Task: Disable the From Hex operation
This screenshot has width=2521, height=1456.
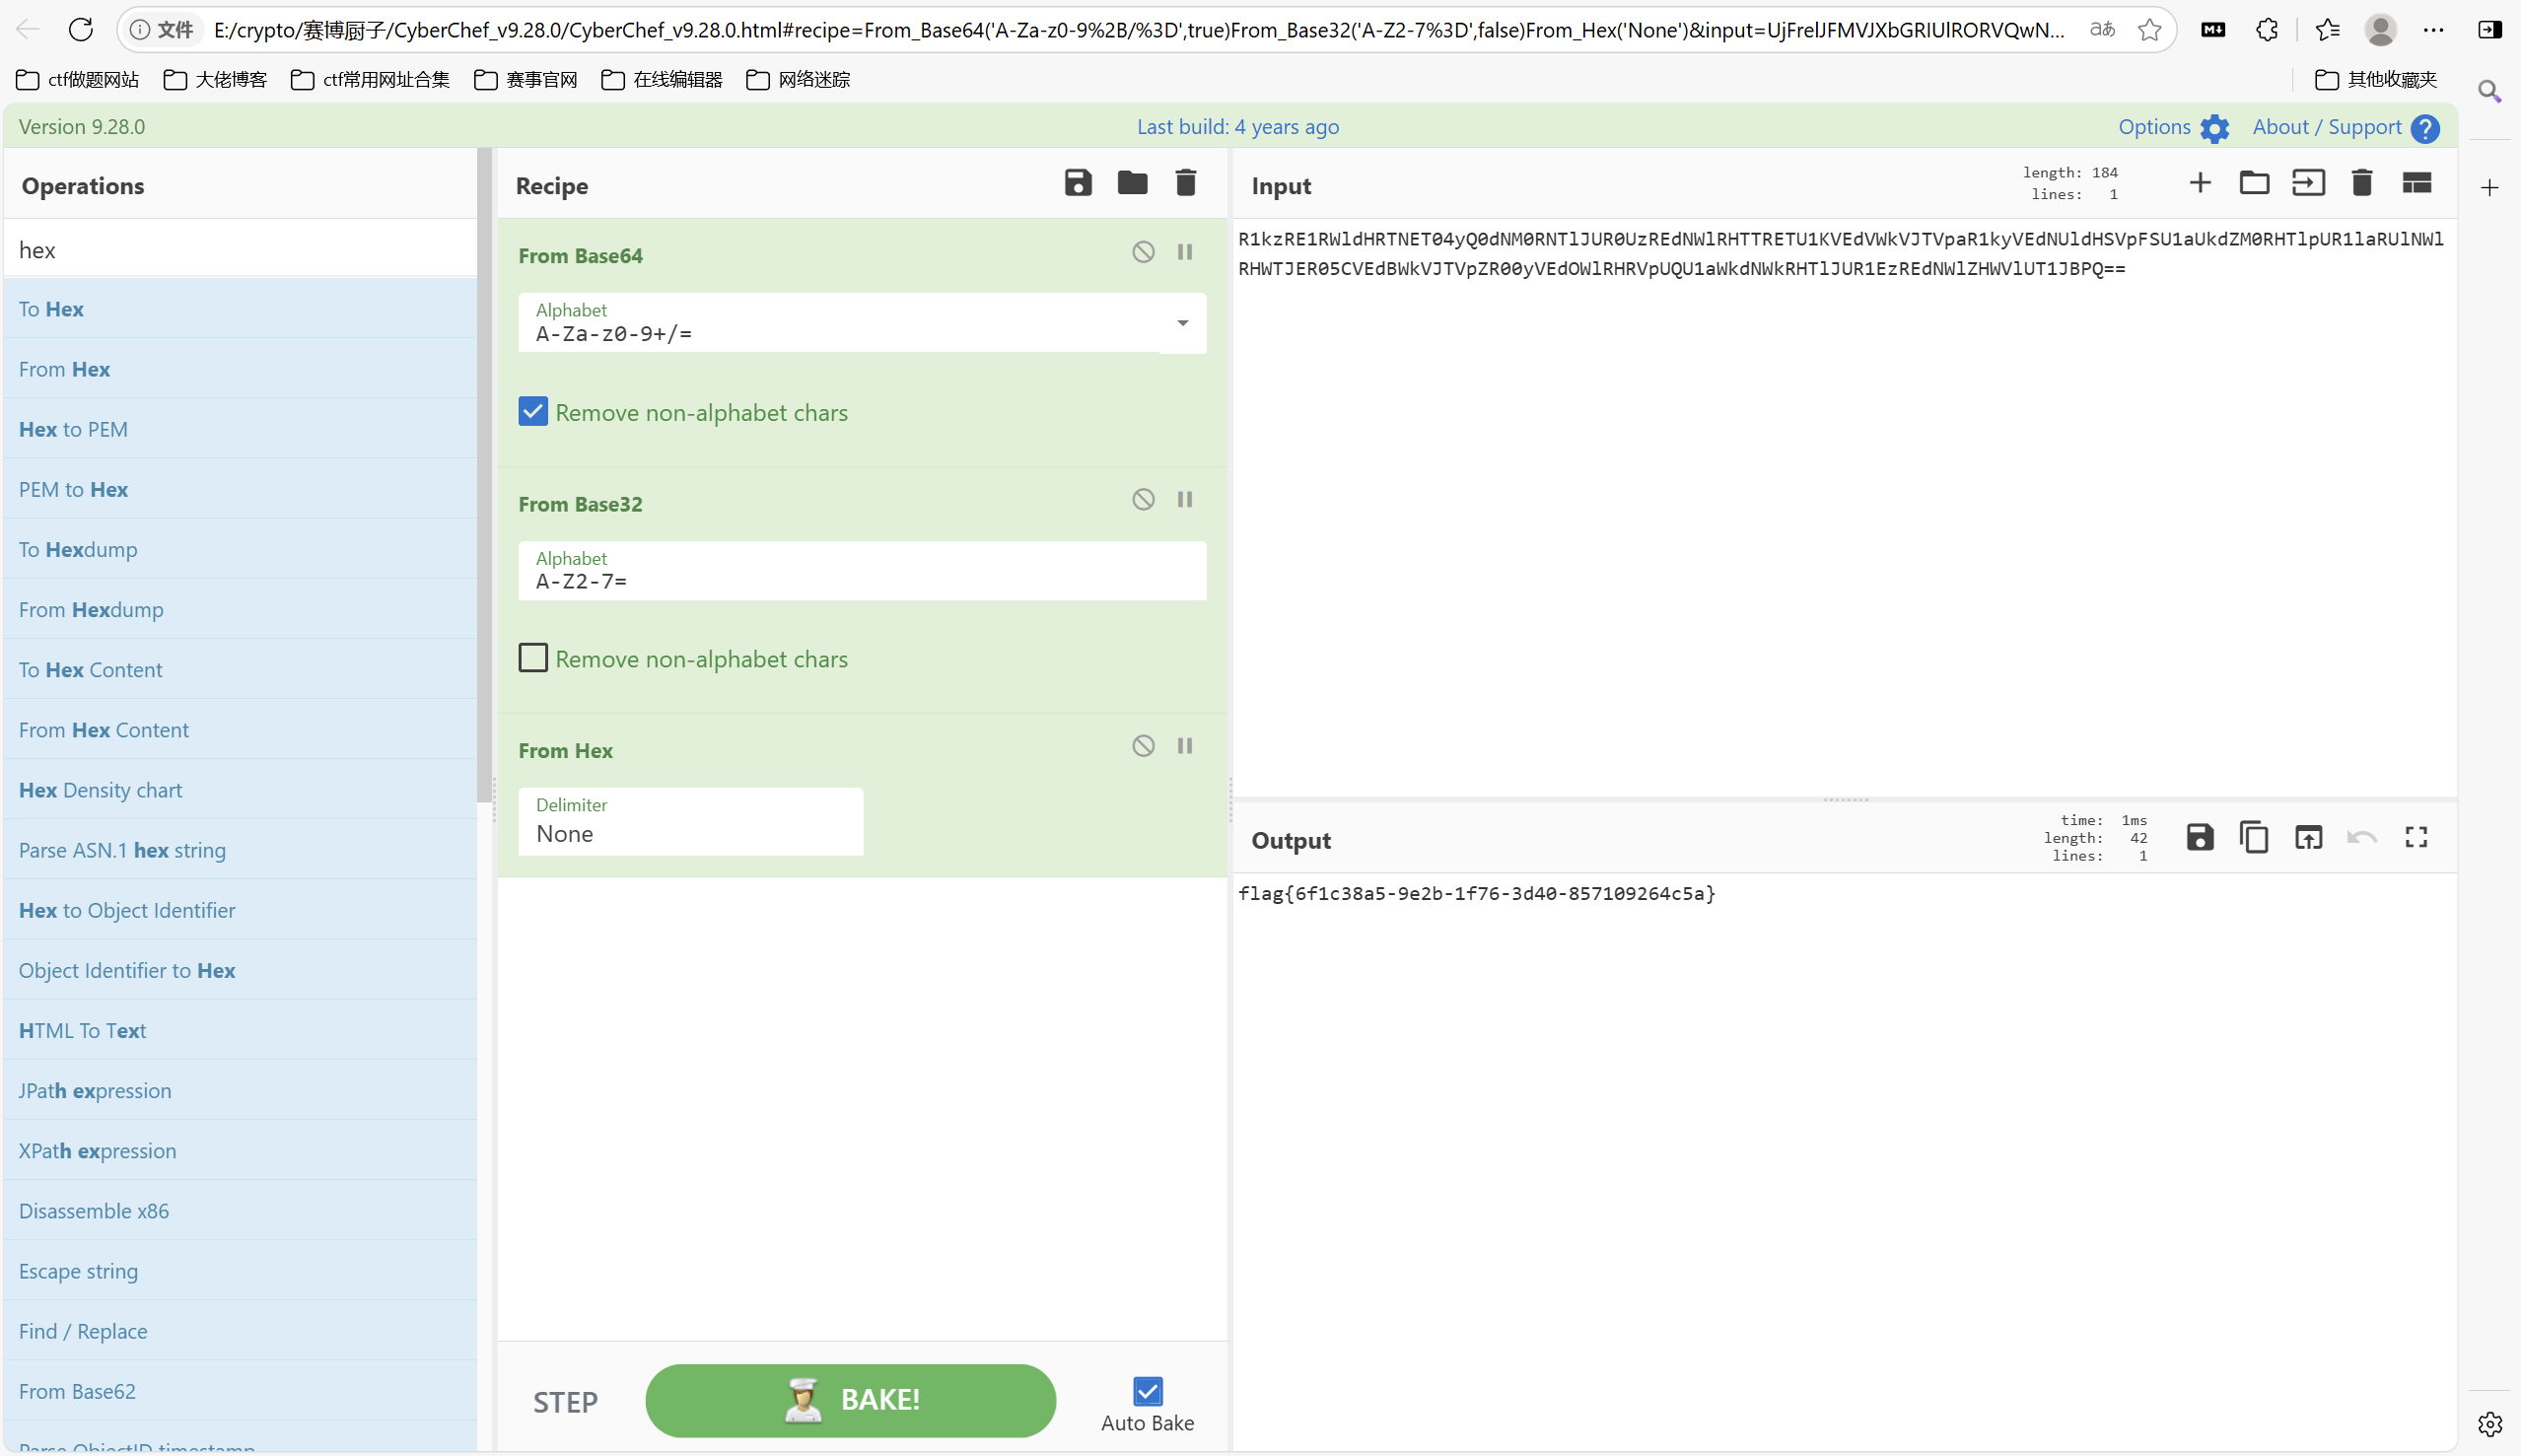Action: pyautogui.click(x=1143, y=746)
